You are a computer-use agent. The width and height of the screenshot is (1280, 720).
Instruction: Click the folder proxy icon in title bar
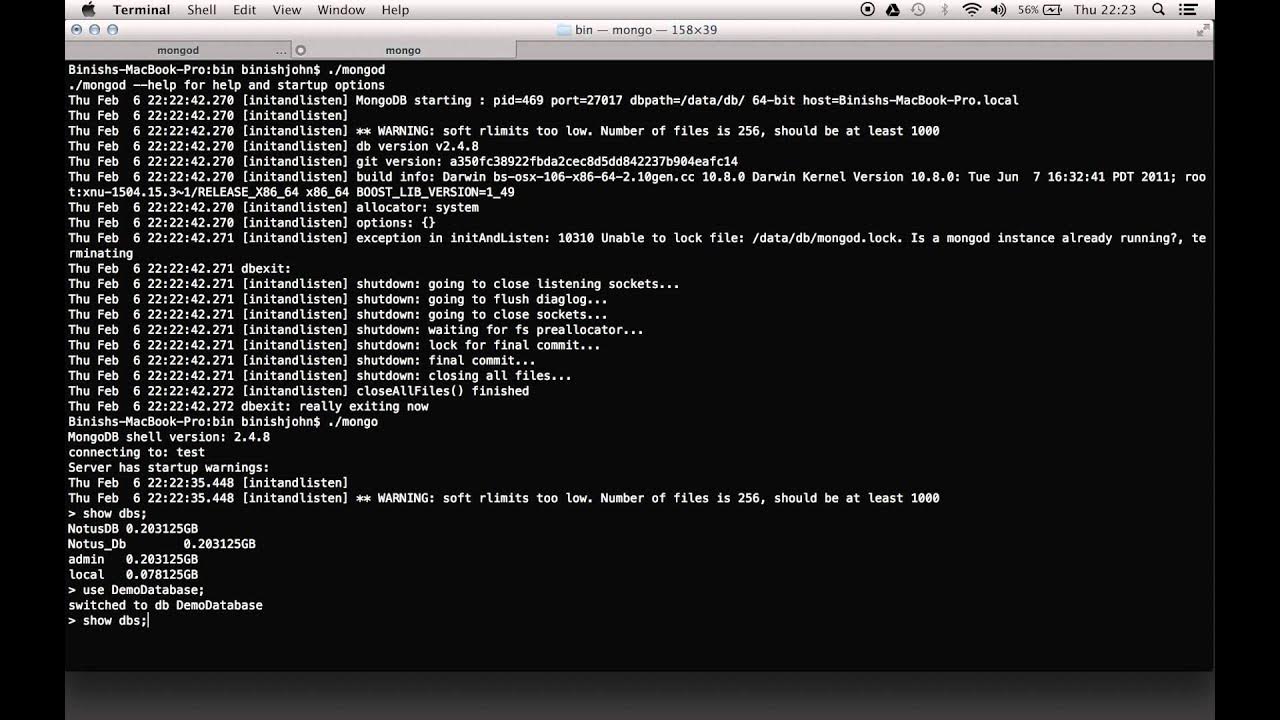tap(563, 30)
